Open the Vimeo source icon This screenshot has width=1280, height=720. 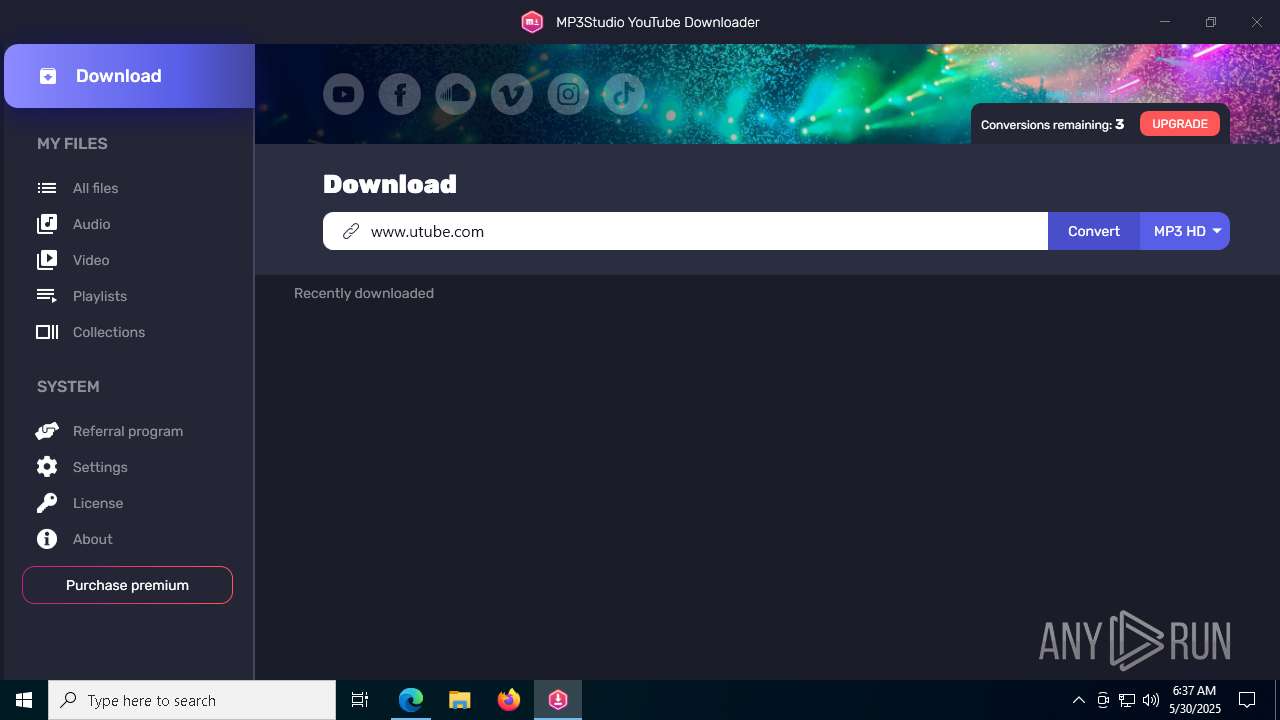pos(512,94)
